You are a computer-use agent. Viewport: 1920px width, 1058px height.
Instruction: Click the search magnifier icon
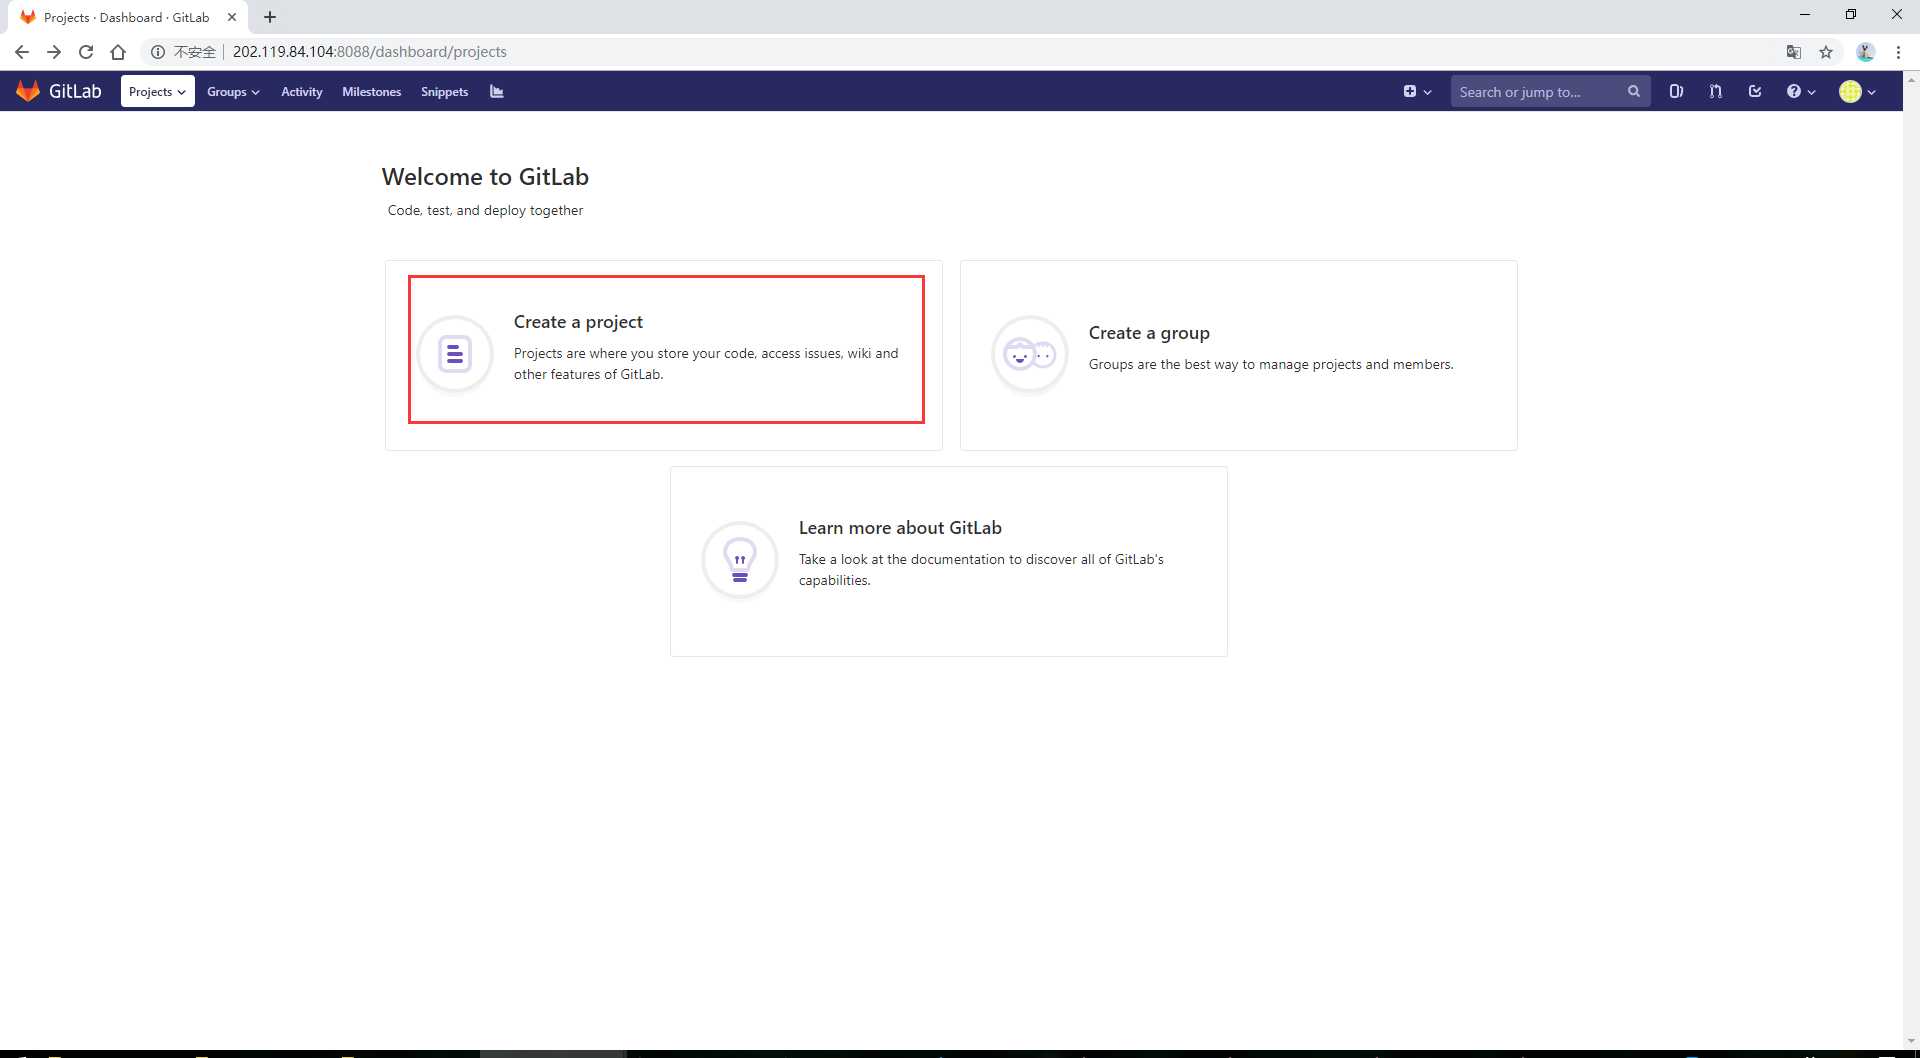click(x=1633, y=91)
